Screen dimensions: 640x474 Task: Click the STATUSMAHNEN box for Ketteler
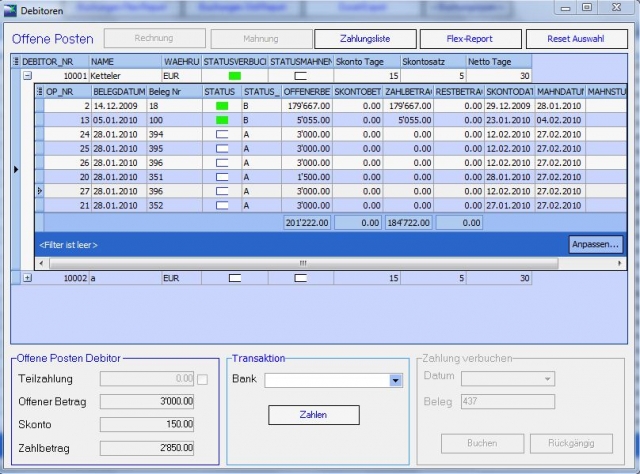point(300,75)
